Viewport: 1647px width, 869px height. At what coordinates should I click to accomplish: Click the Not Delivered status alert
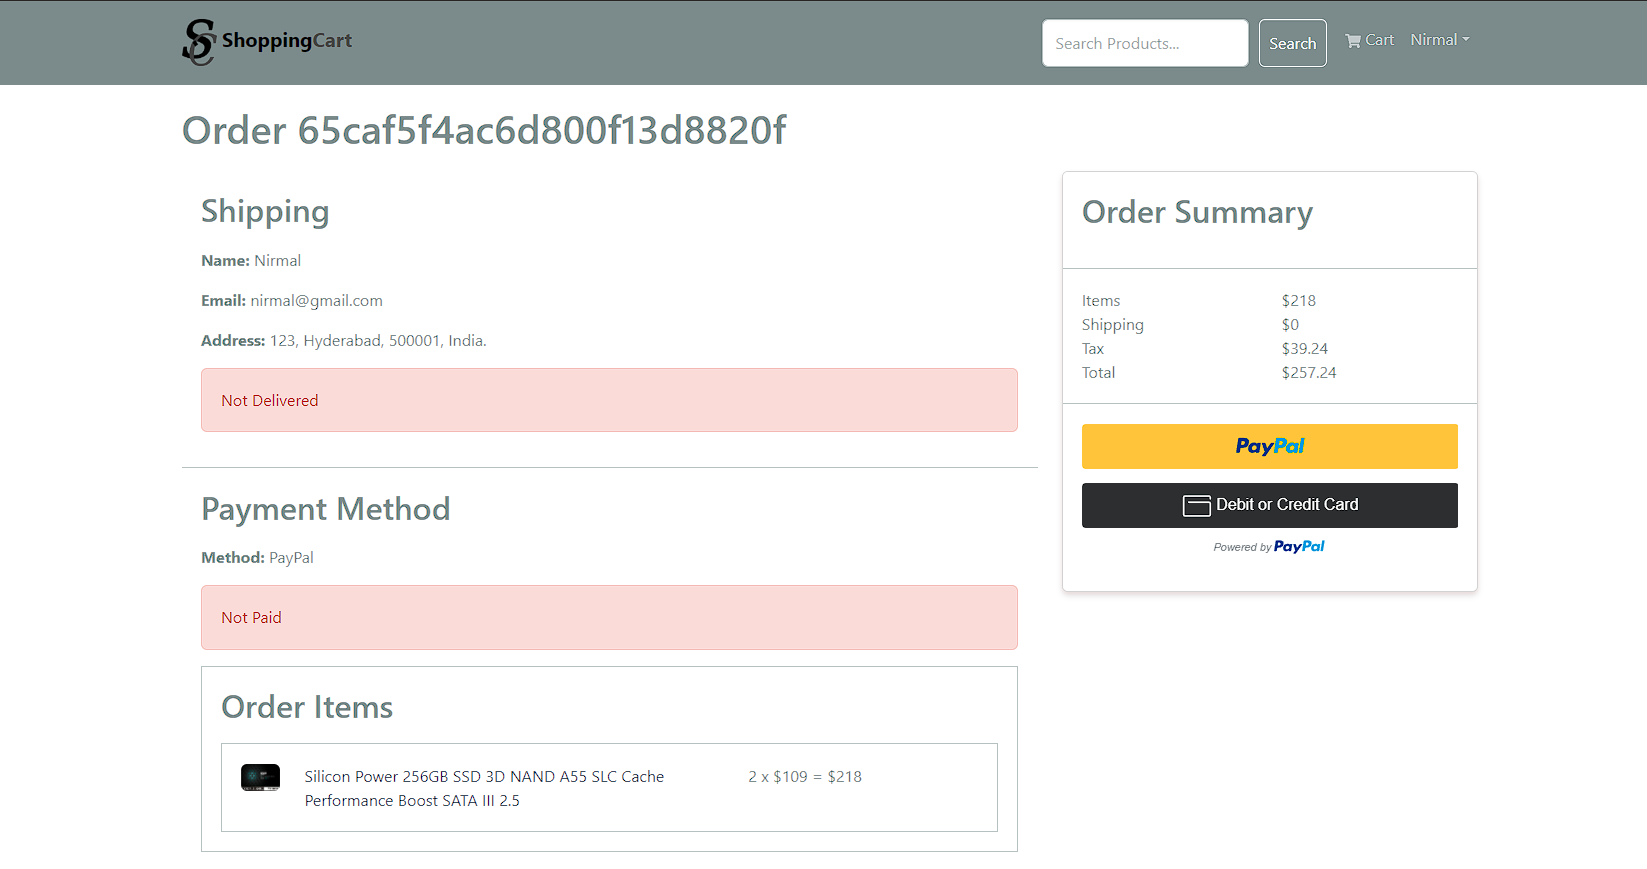coord(609,400)
